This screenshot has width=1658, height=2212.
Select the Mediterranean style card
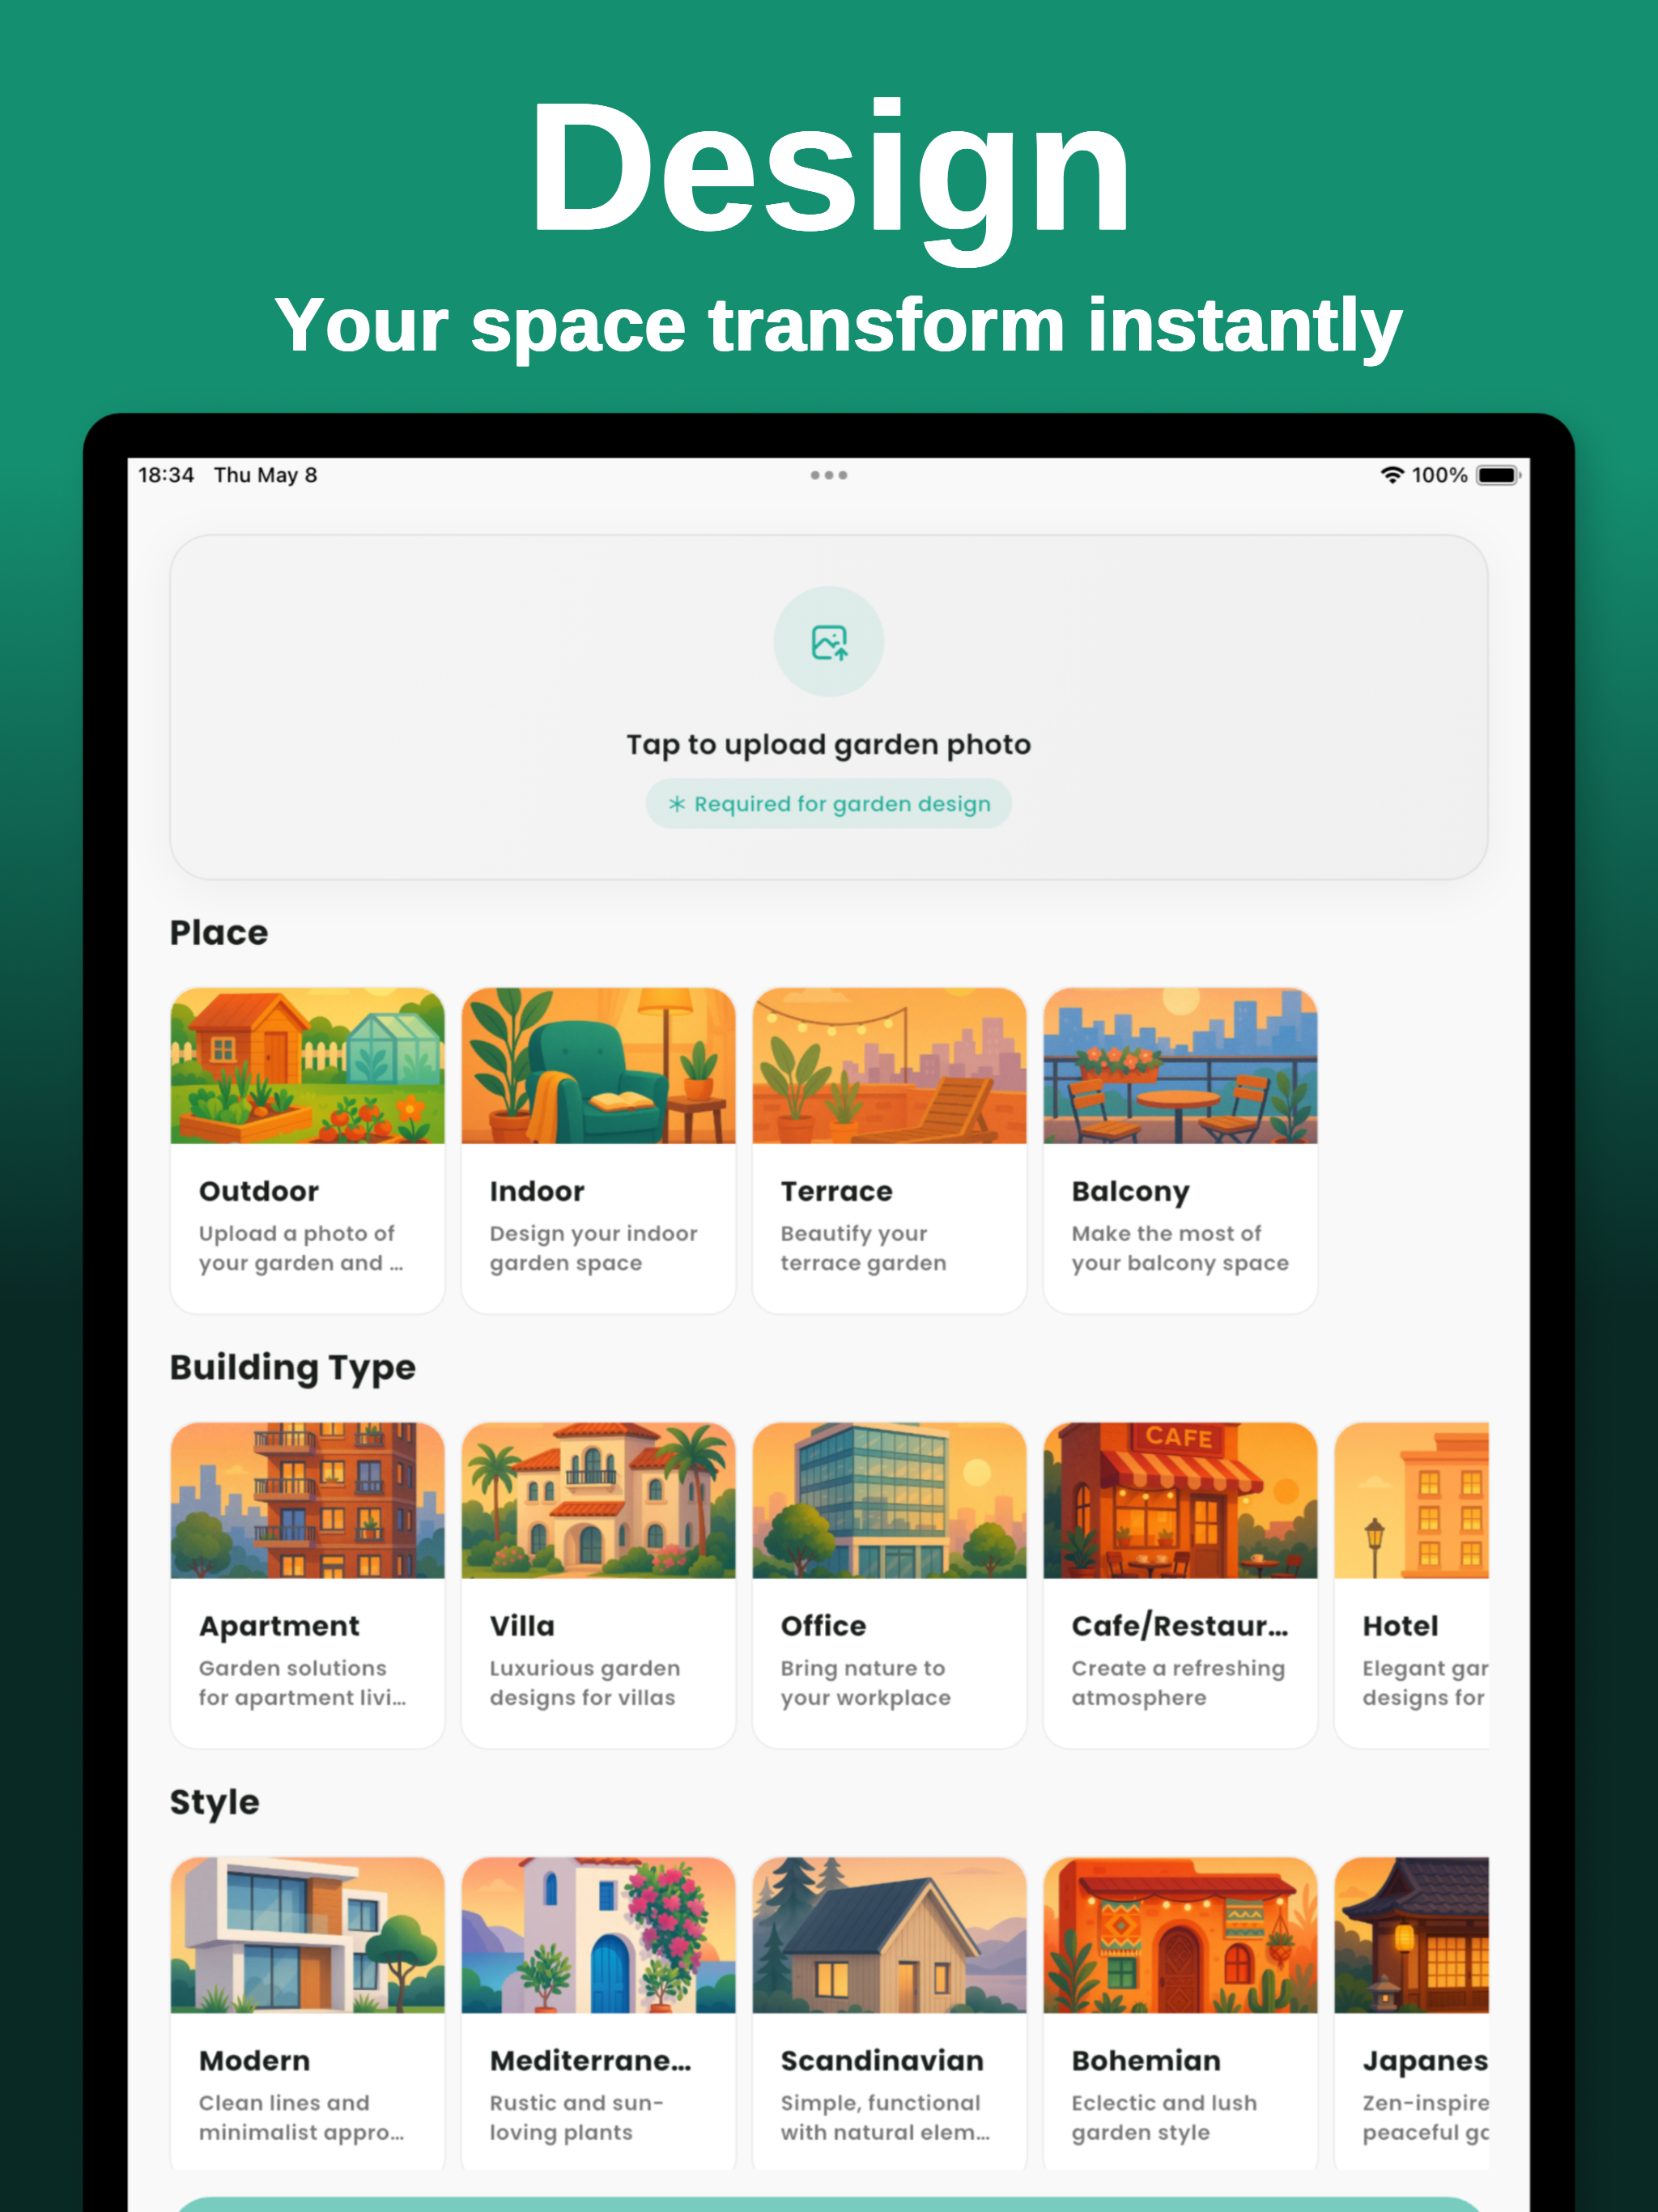point(598,2012)
